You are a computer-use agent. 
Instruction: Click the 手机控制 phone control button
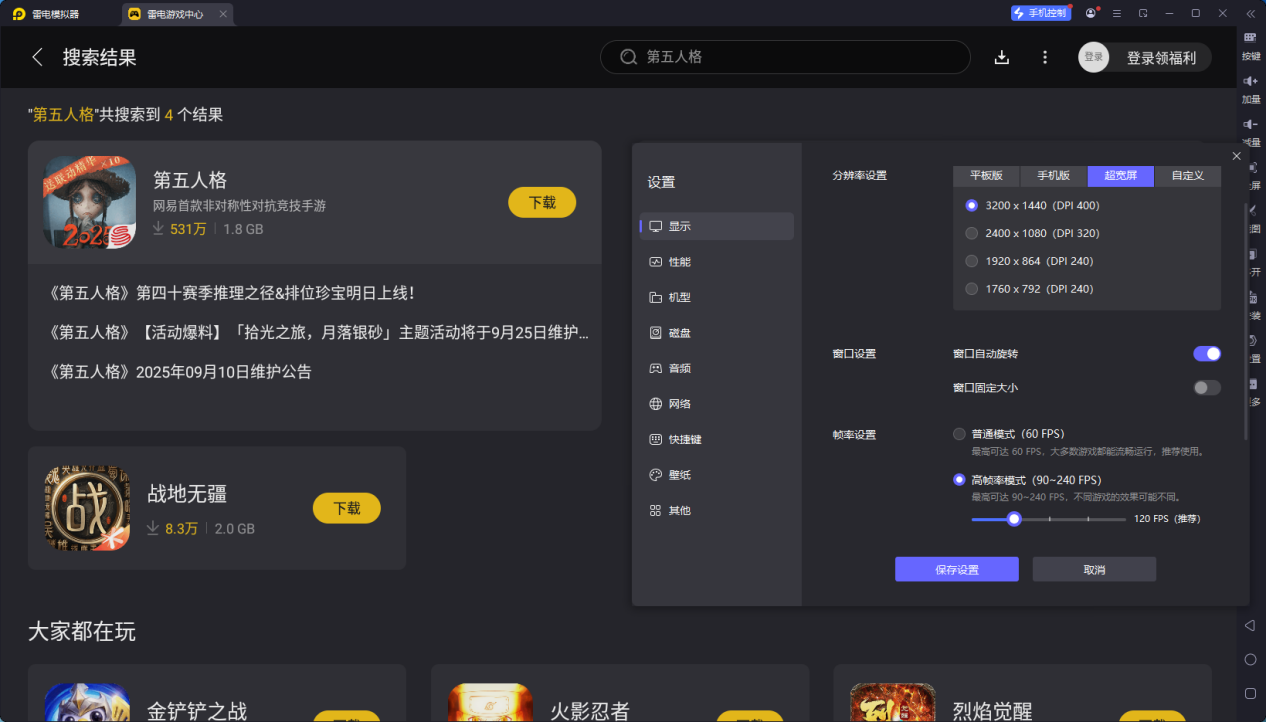1040,12
